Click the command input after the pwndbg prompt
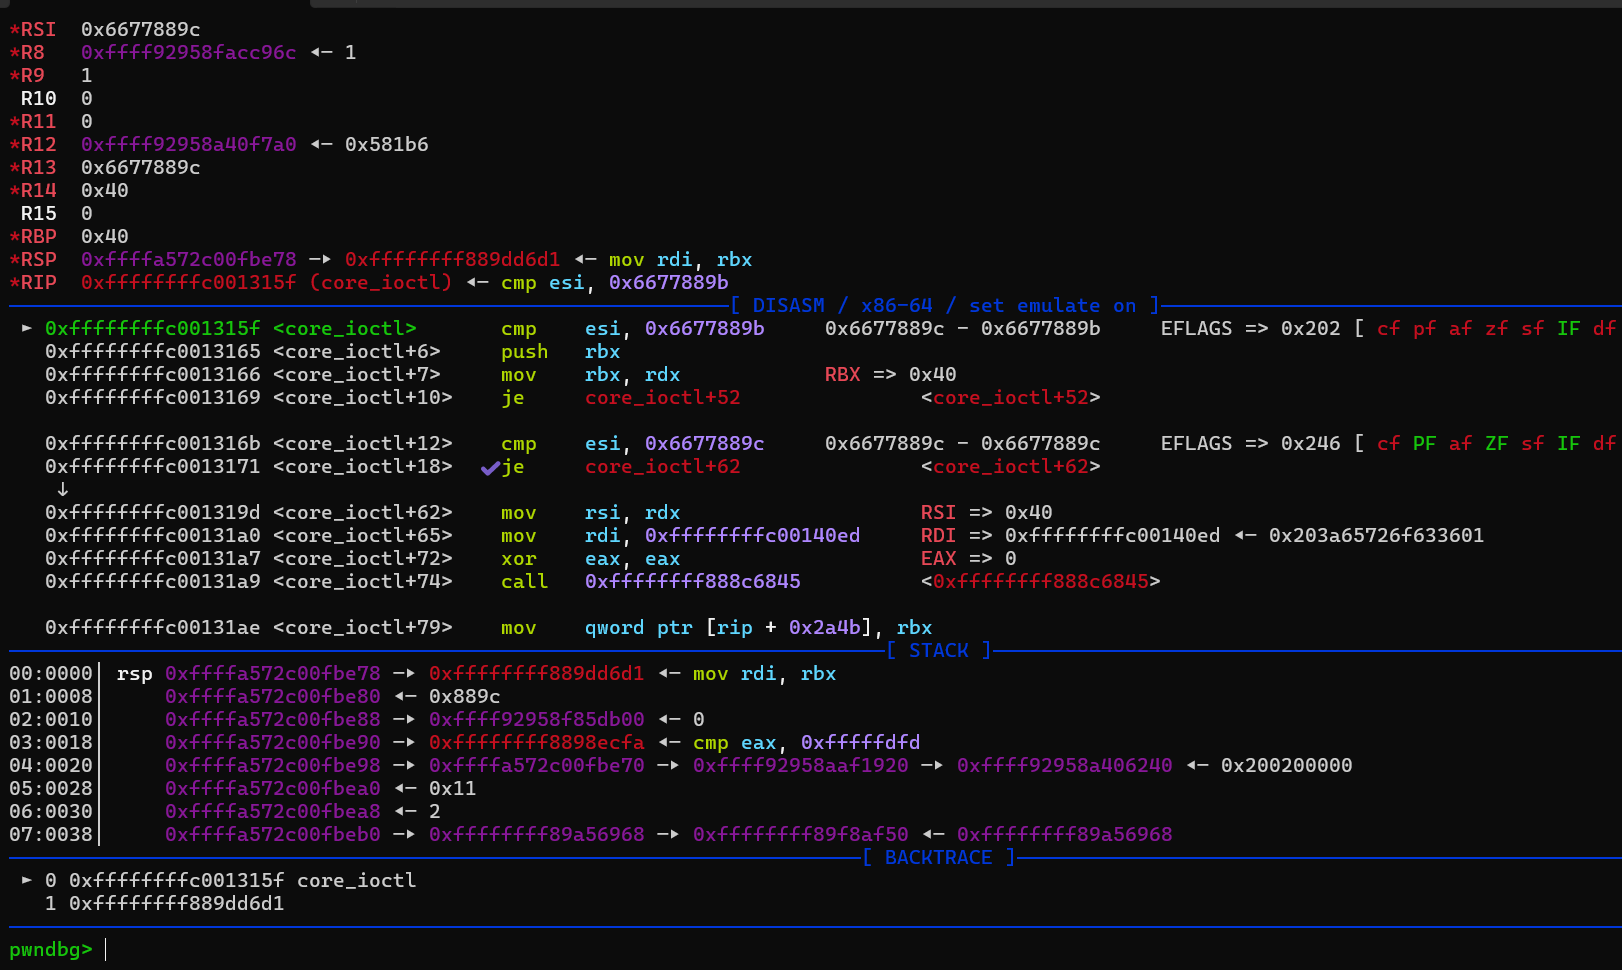Image resolution: width=1622 pixels, height=970 pixels. 110,949
